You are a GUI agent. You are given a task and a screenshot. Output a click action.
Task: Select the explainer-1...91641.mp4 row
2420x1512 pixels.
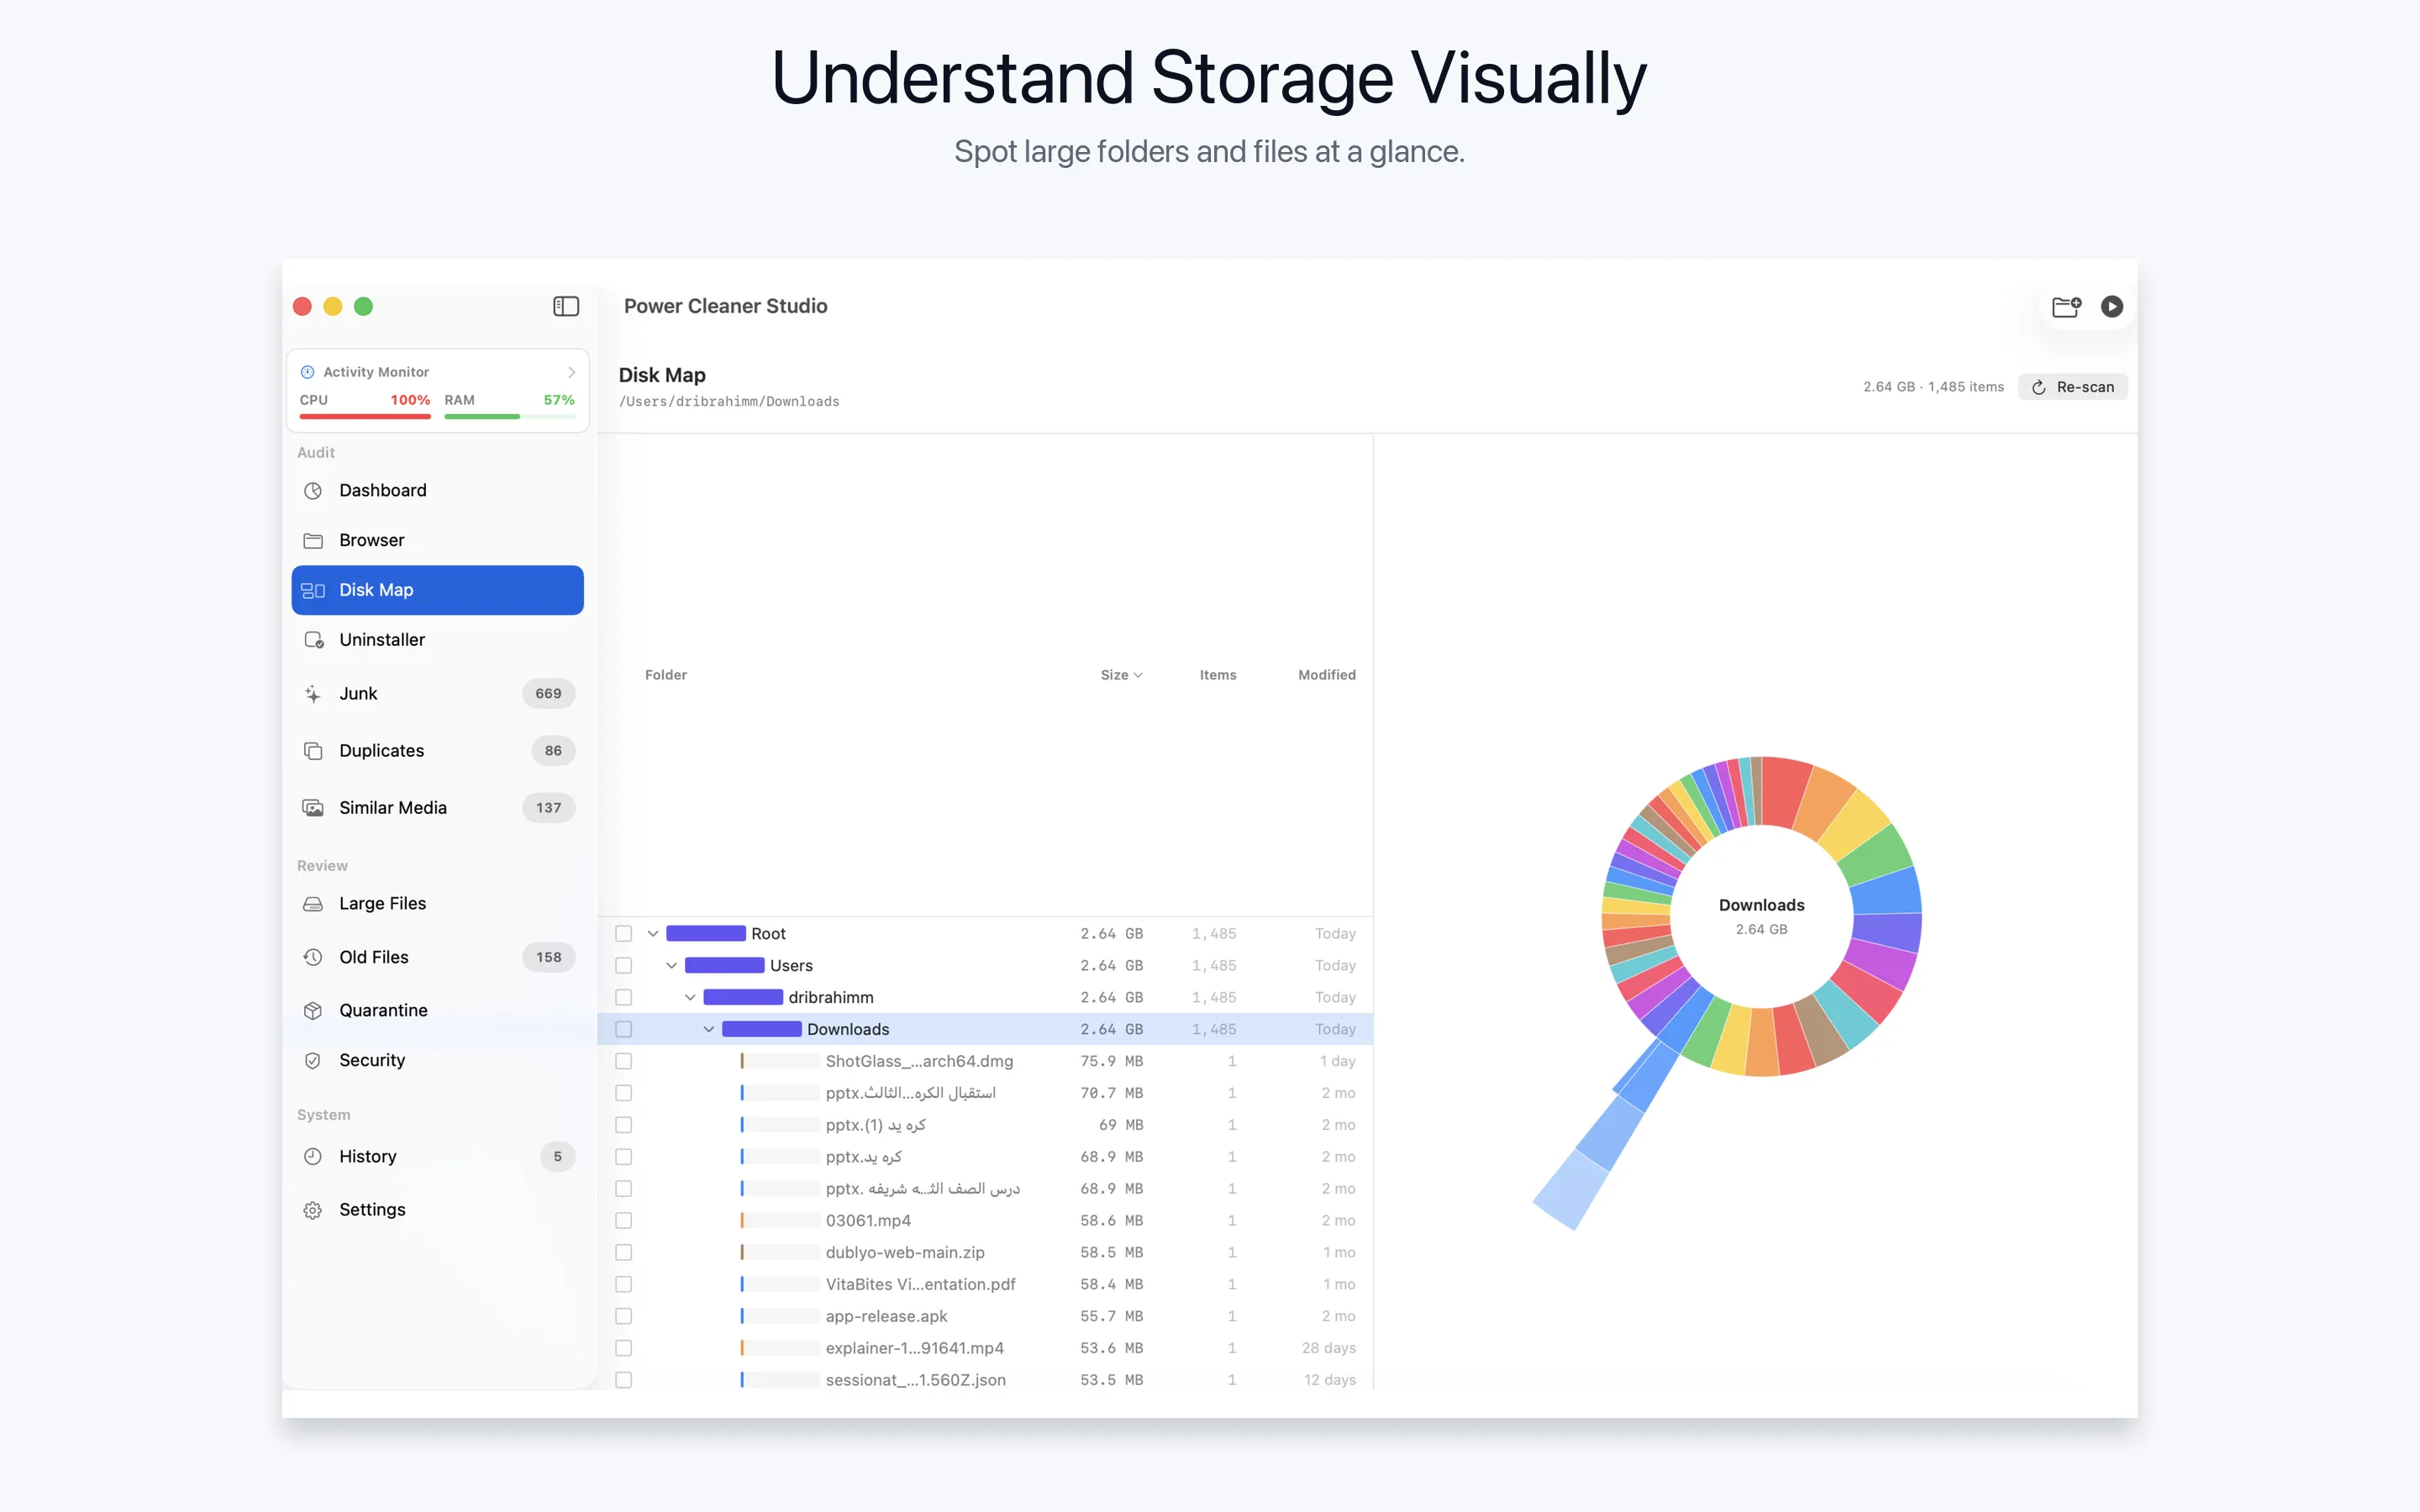[985, 1348]
